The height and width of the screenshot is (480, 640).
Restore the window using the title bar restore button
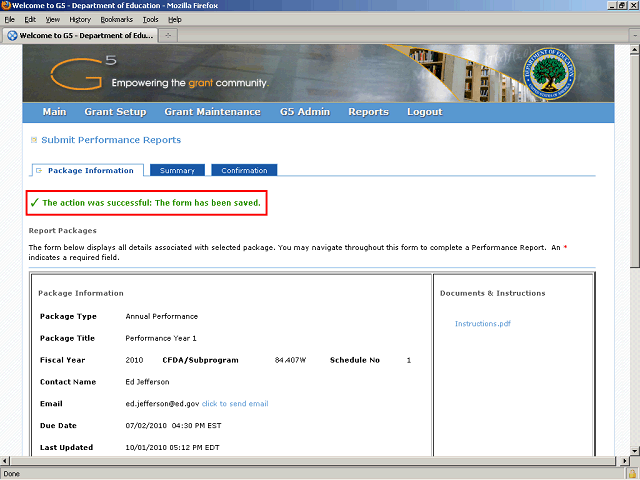click(622, 5)
